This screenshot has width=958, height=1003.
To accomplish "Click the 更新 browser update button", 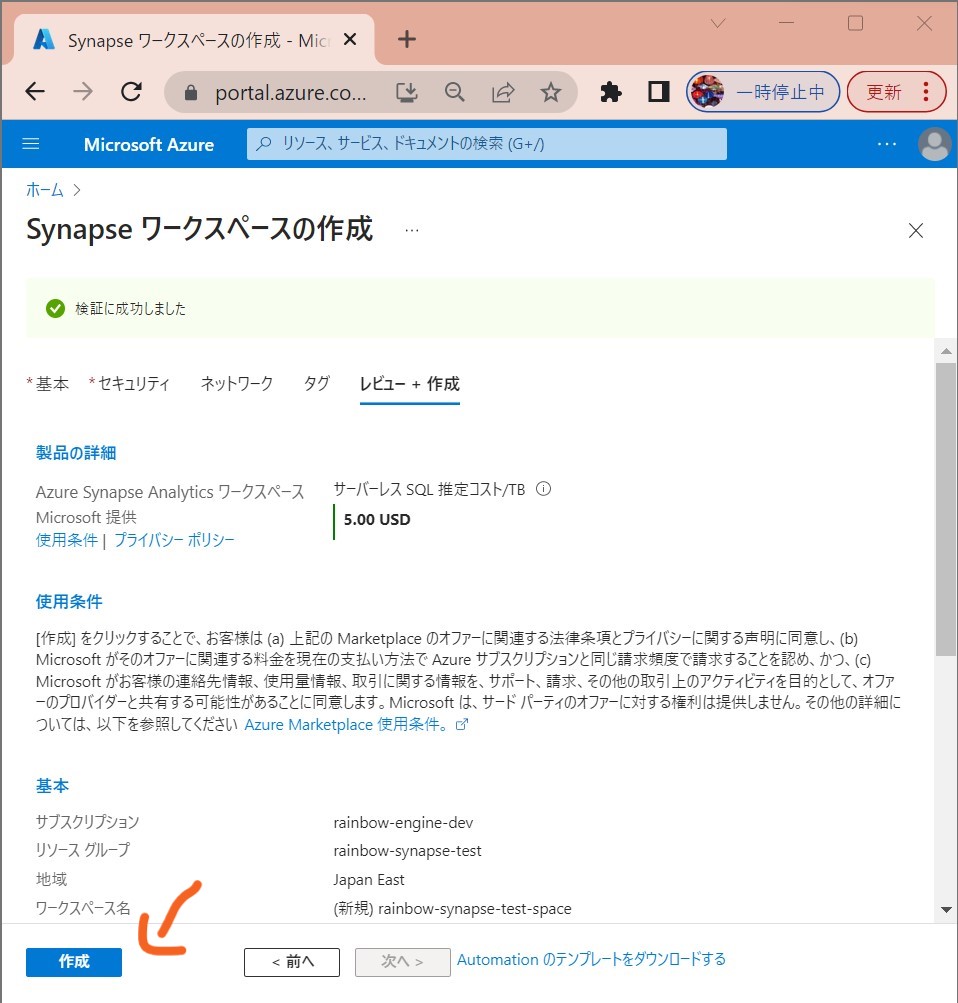I will pyautogui.click(x=896, y=92).
